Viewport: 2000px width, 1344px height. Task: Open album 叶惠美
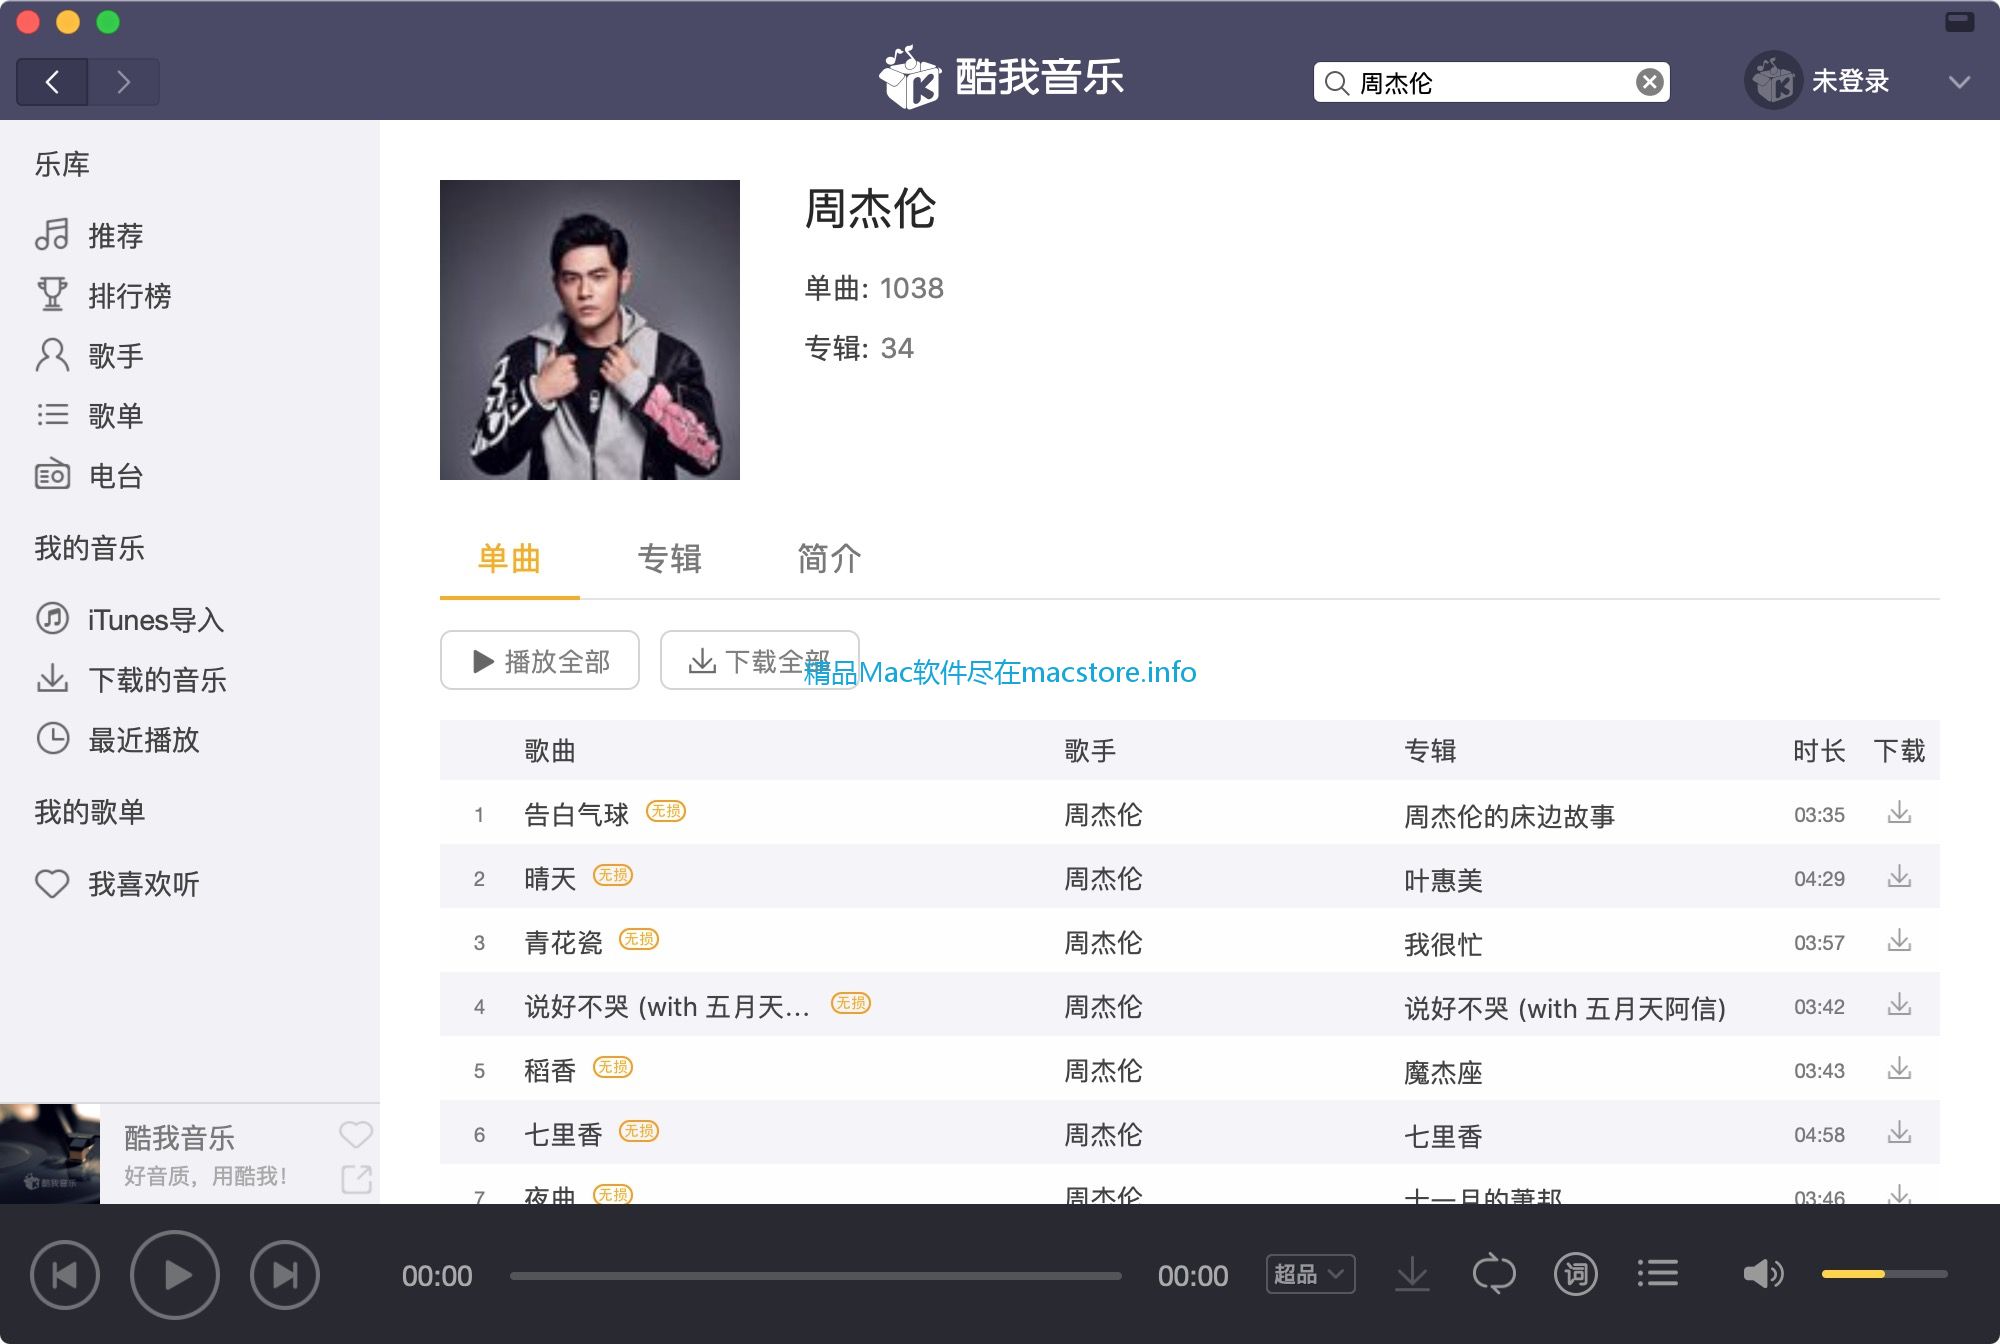(x=1443, y=880)
